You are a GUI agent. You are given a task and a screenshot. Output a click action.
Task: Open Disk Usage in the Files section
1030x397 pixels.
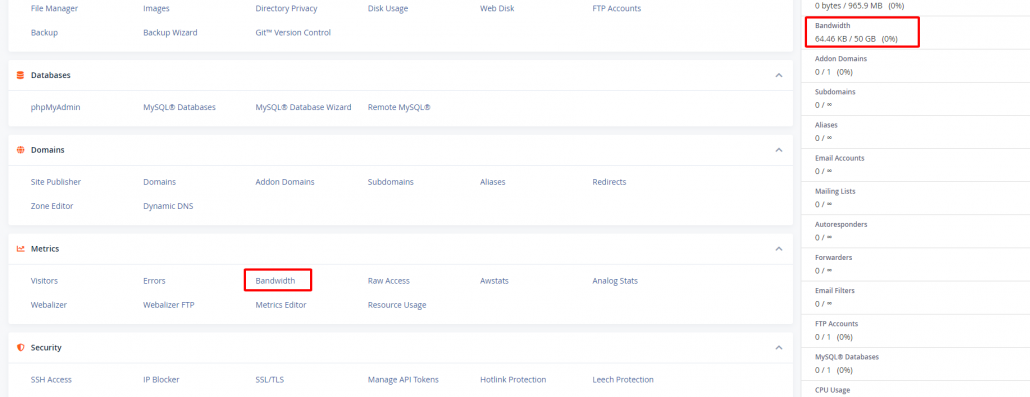388,9
